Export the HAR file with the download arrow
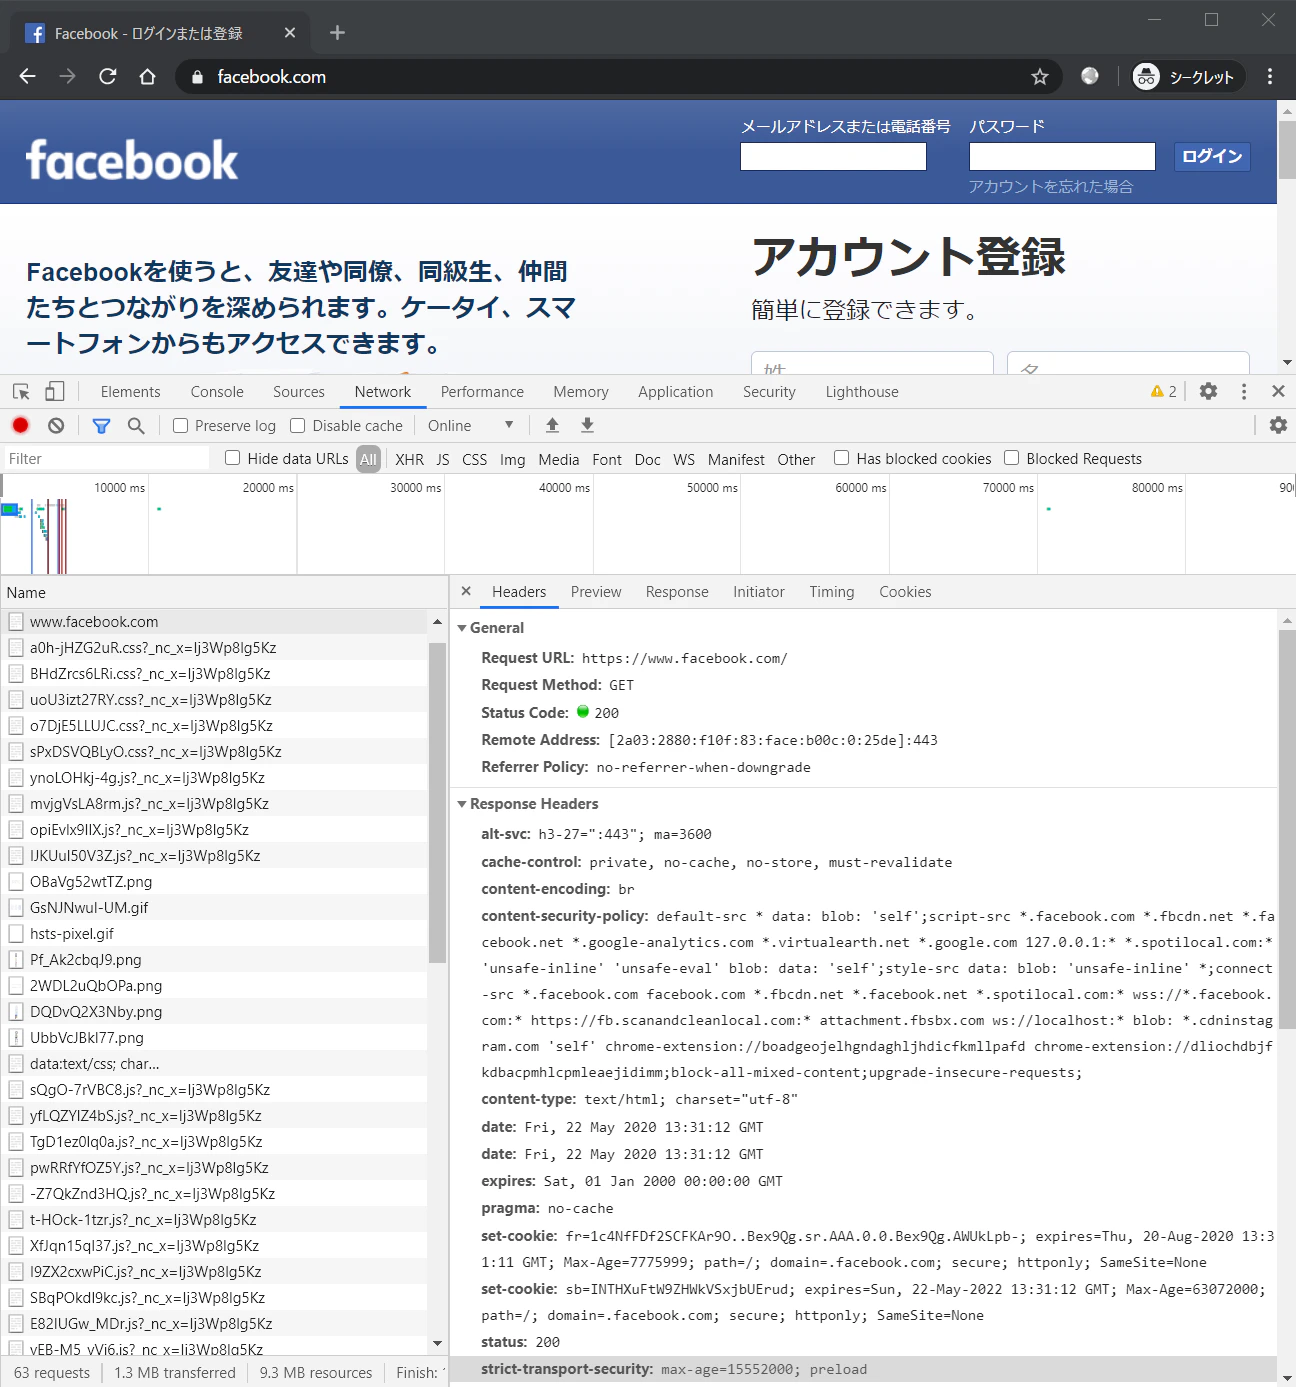 [587, 425]
